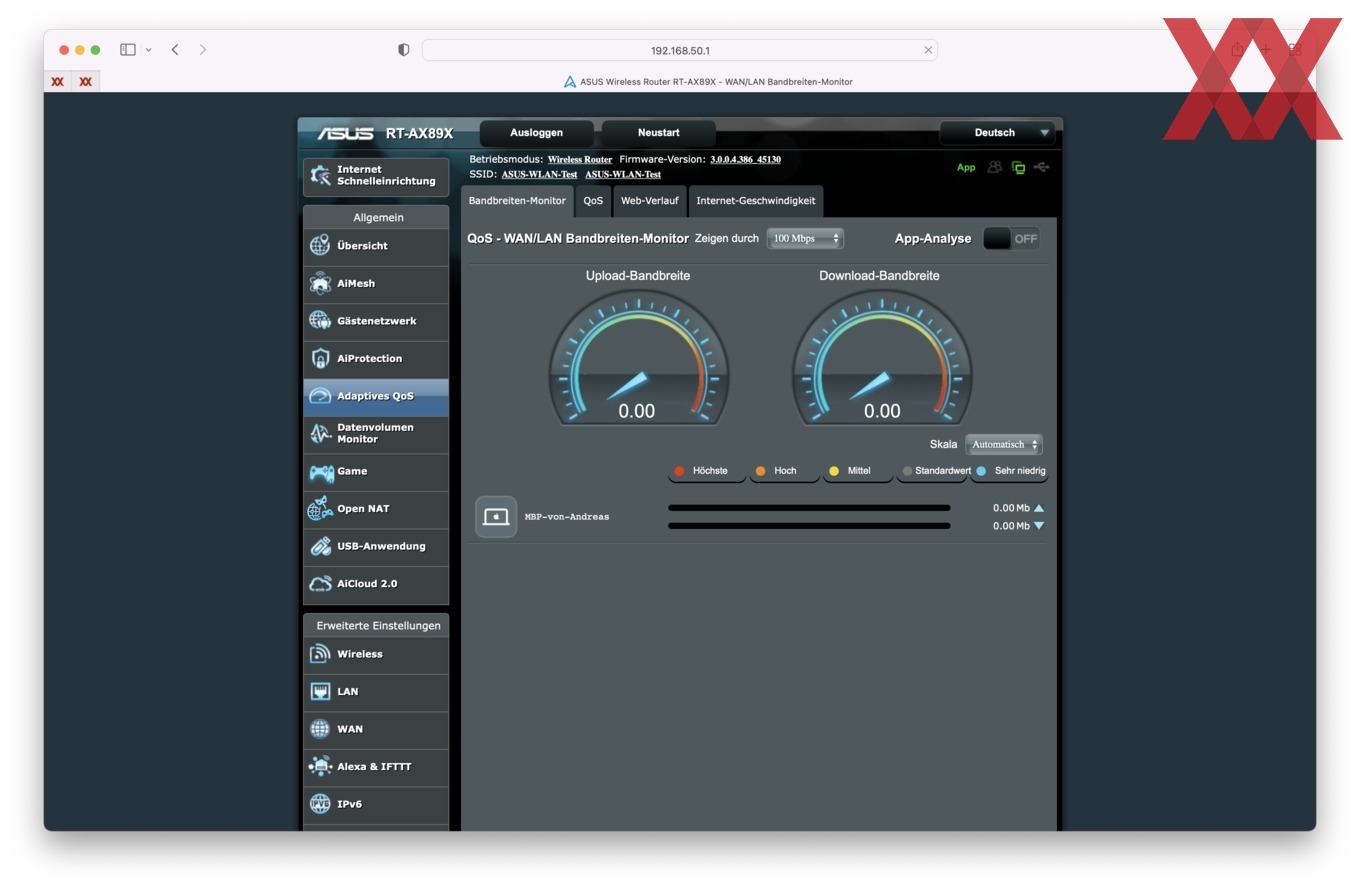Click the Neustart button
This screenshot has width=1360, height=889.
(659, 133)
